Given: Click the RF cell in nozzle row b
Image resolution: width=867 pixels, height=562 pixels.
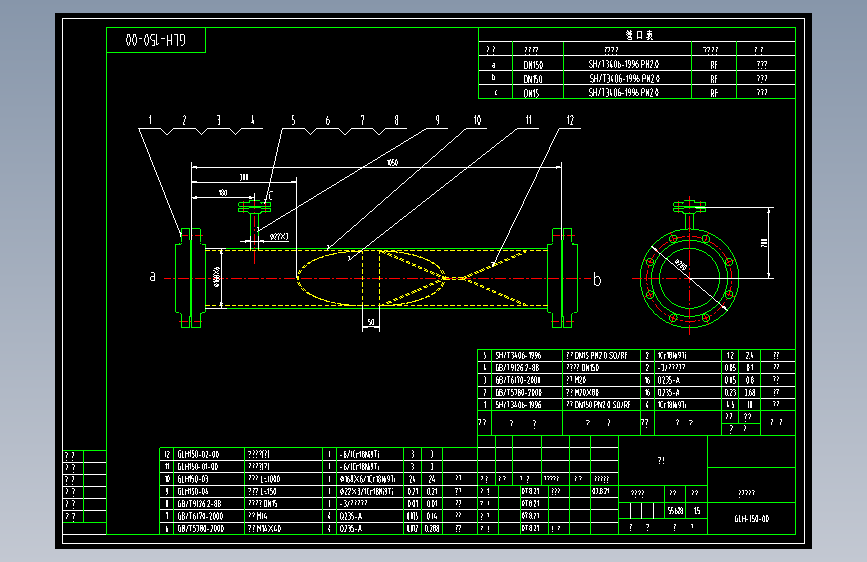Looking at the screenshot, I should tap(714, 79).
